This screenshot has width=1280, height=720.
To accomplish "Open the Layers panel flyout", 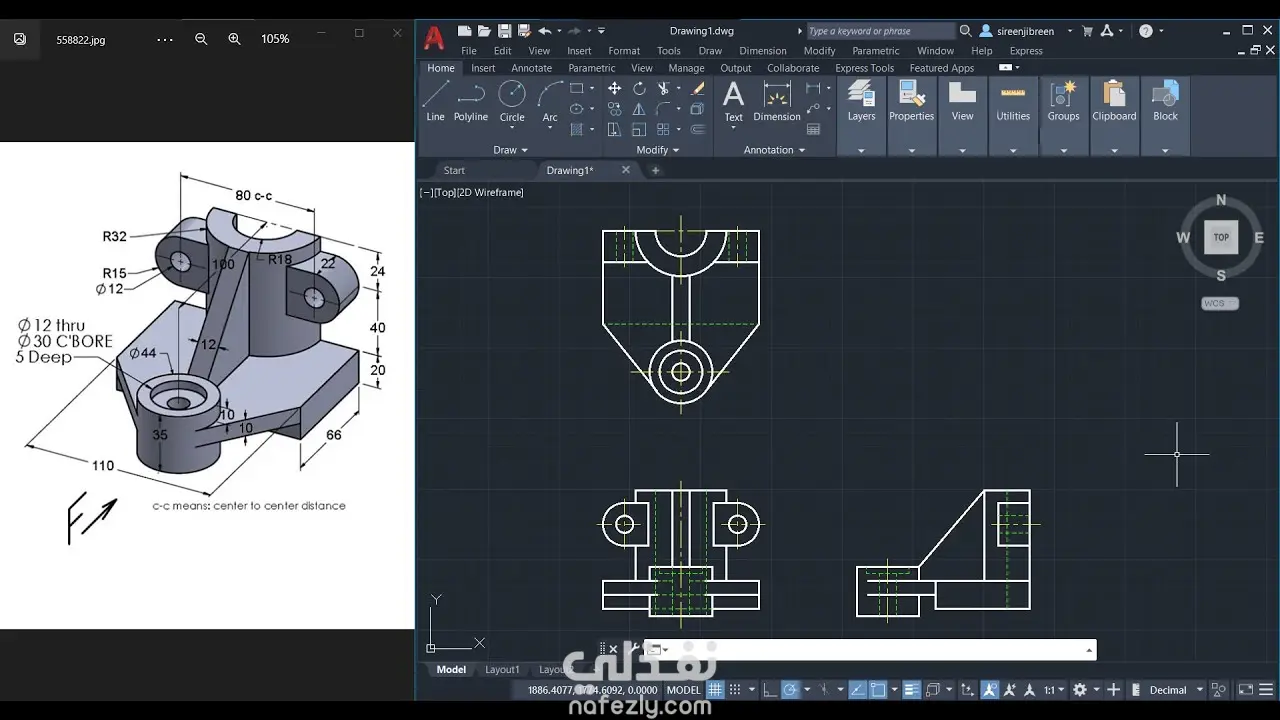I will (x=861, y=150).
